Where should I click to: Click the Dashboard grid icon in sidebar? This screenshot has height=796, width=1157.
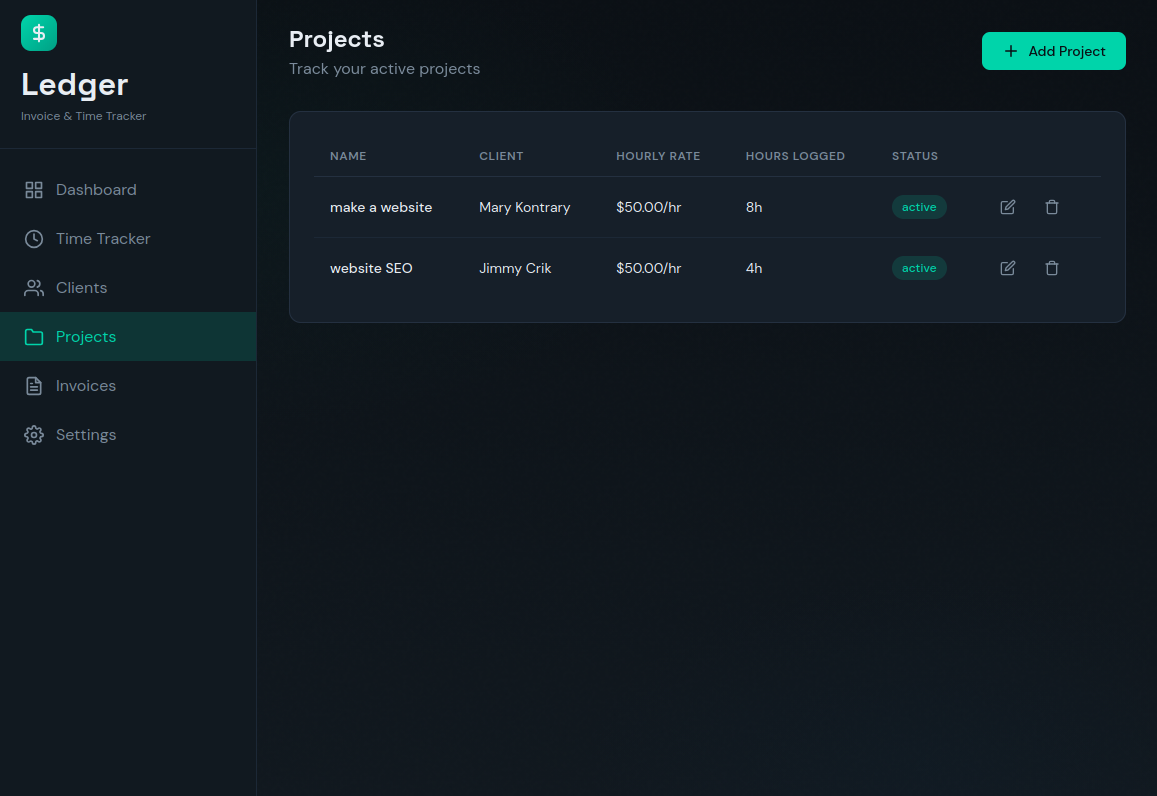(34, 190)
